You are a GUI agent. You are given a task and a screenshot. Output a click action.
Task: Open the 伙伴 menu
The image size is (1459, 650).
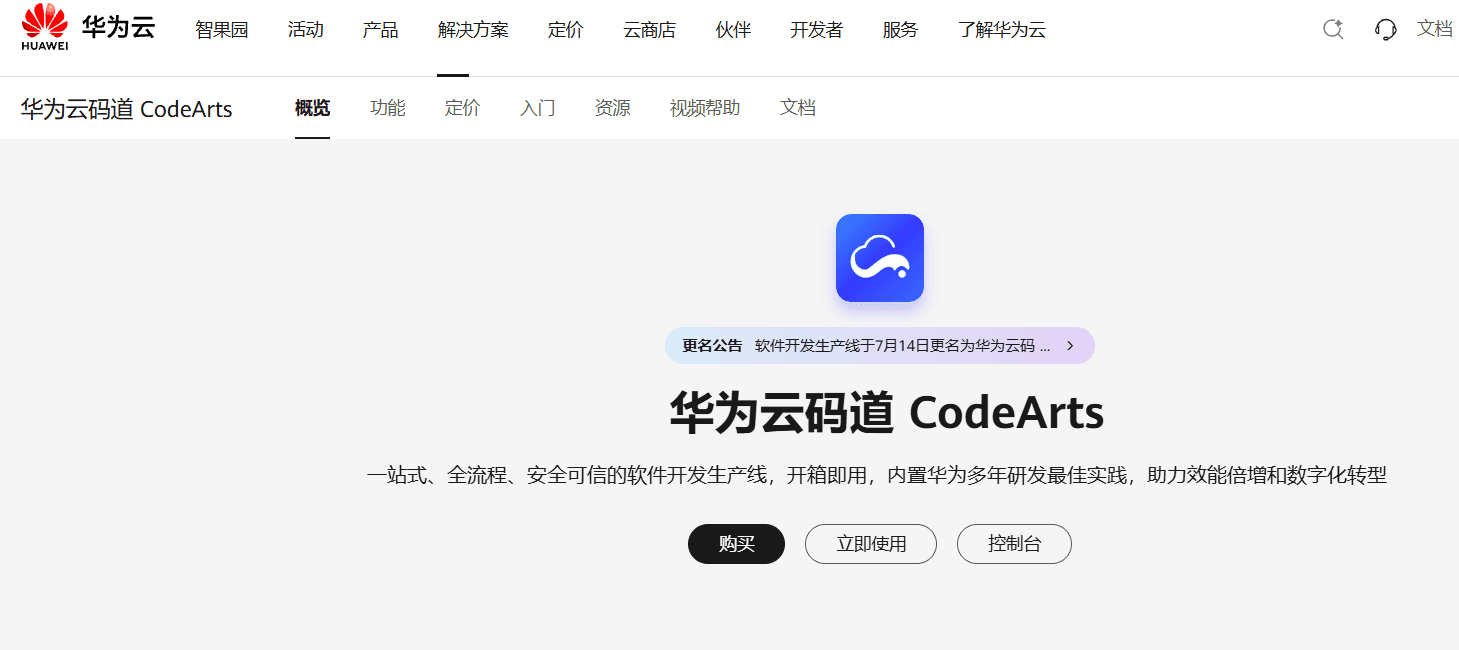pos(733,30)
